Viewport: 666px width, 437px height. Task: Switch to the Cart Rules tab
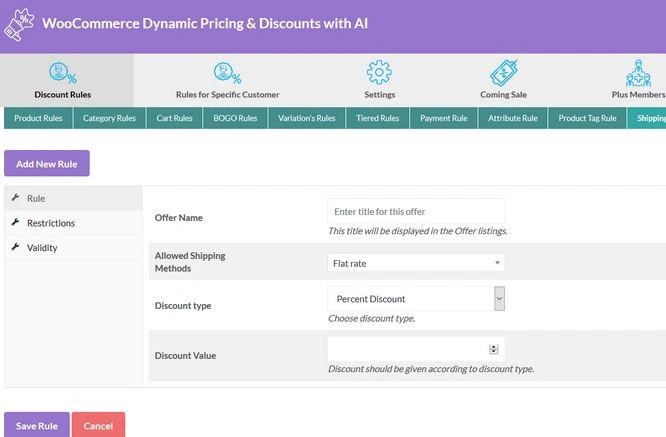(x=175, y=118)
